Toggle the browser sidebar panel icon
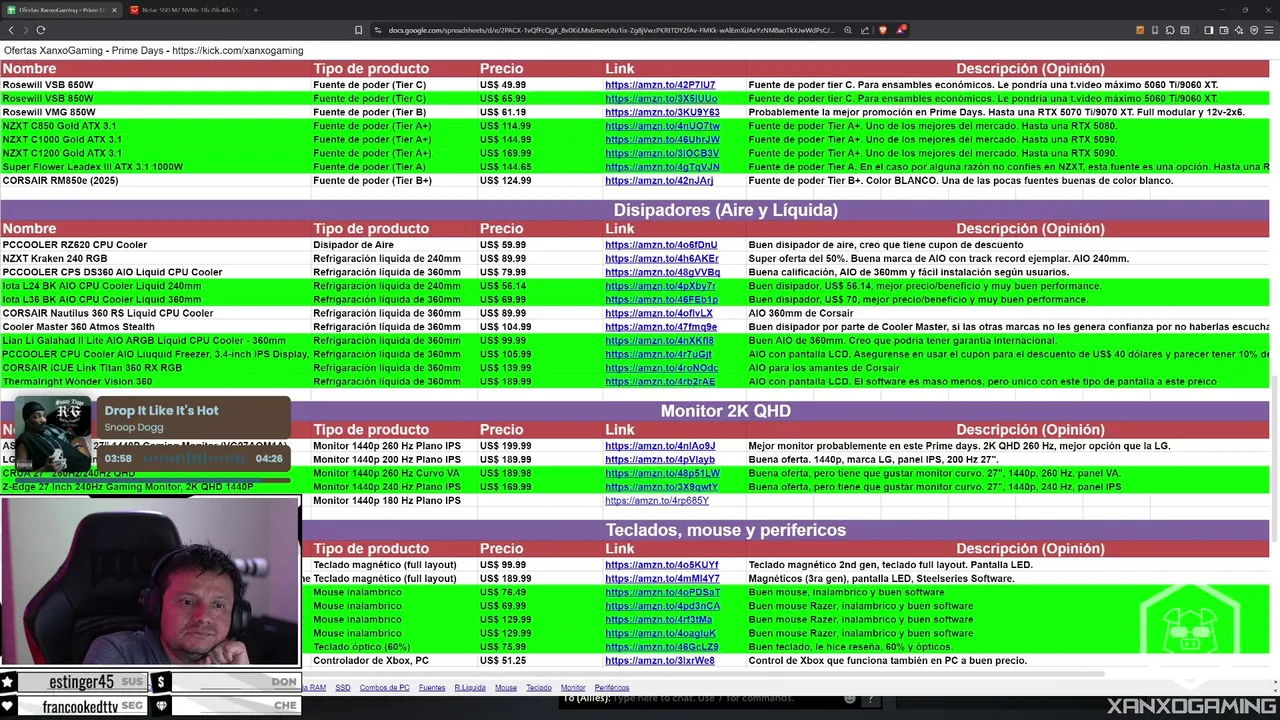The height and width of the screenshot is (720, 1280). point(1208,30)
